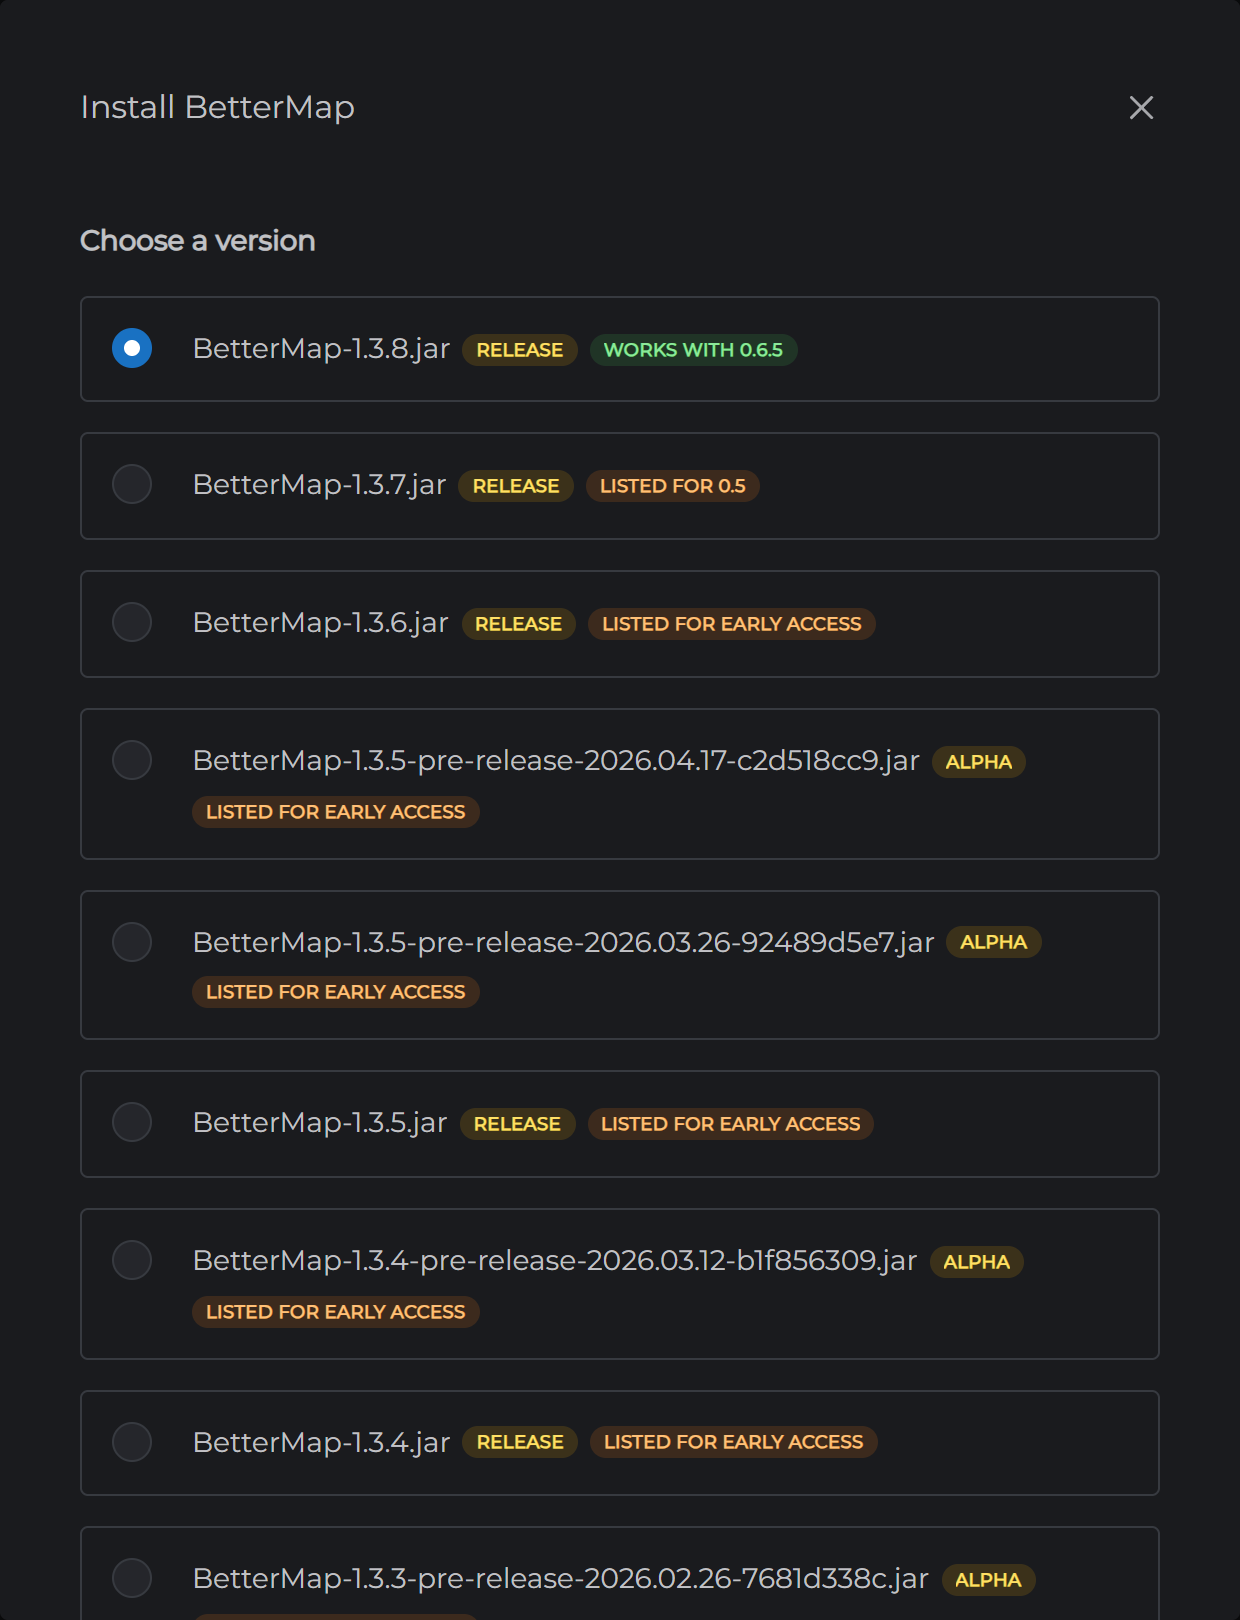This screenshot has height=1620, width=1240.
Task: Choose the 2026.04.17-c2d518cc9 pre-release radio button
Action: point(132,760)
